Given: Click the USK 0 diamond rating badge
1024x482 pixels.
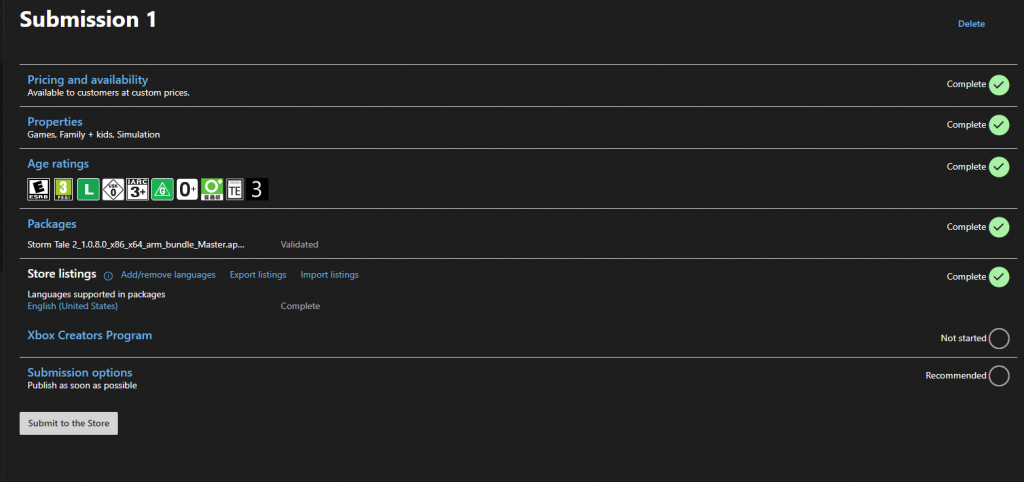Looking at the screenshot, I should click(113, 188).
